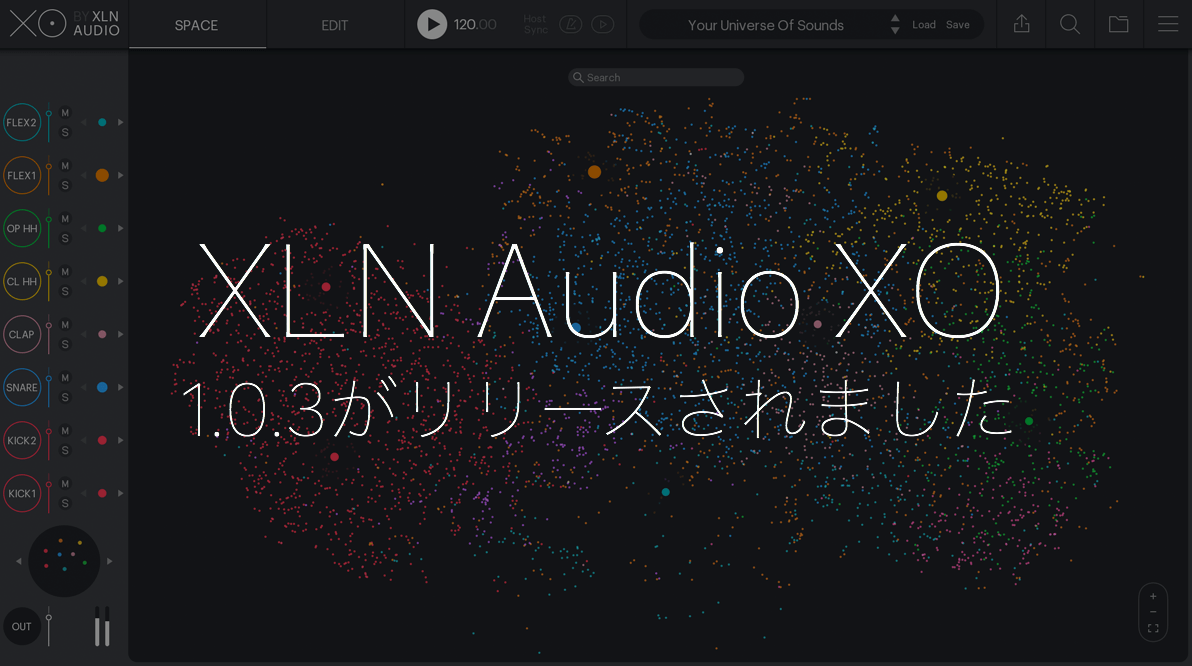The image size is (1192, 666).
Task: Click the Load preset button
Action: 924,25
